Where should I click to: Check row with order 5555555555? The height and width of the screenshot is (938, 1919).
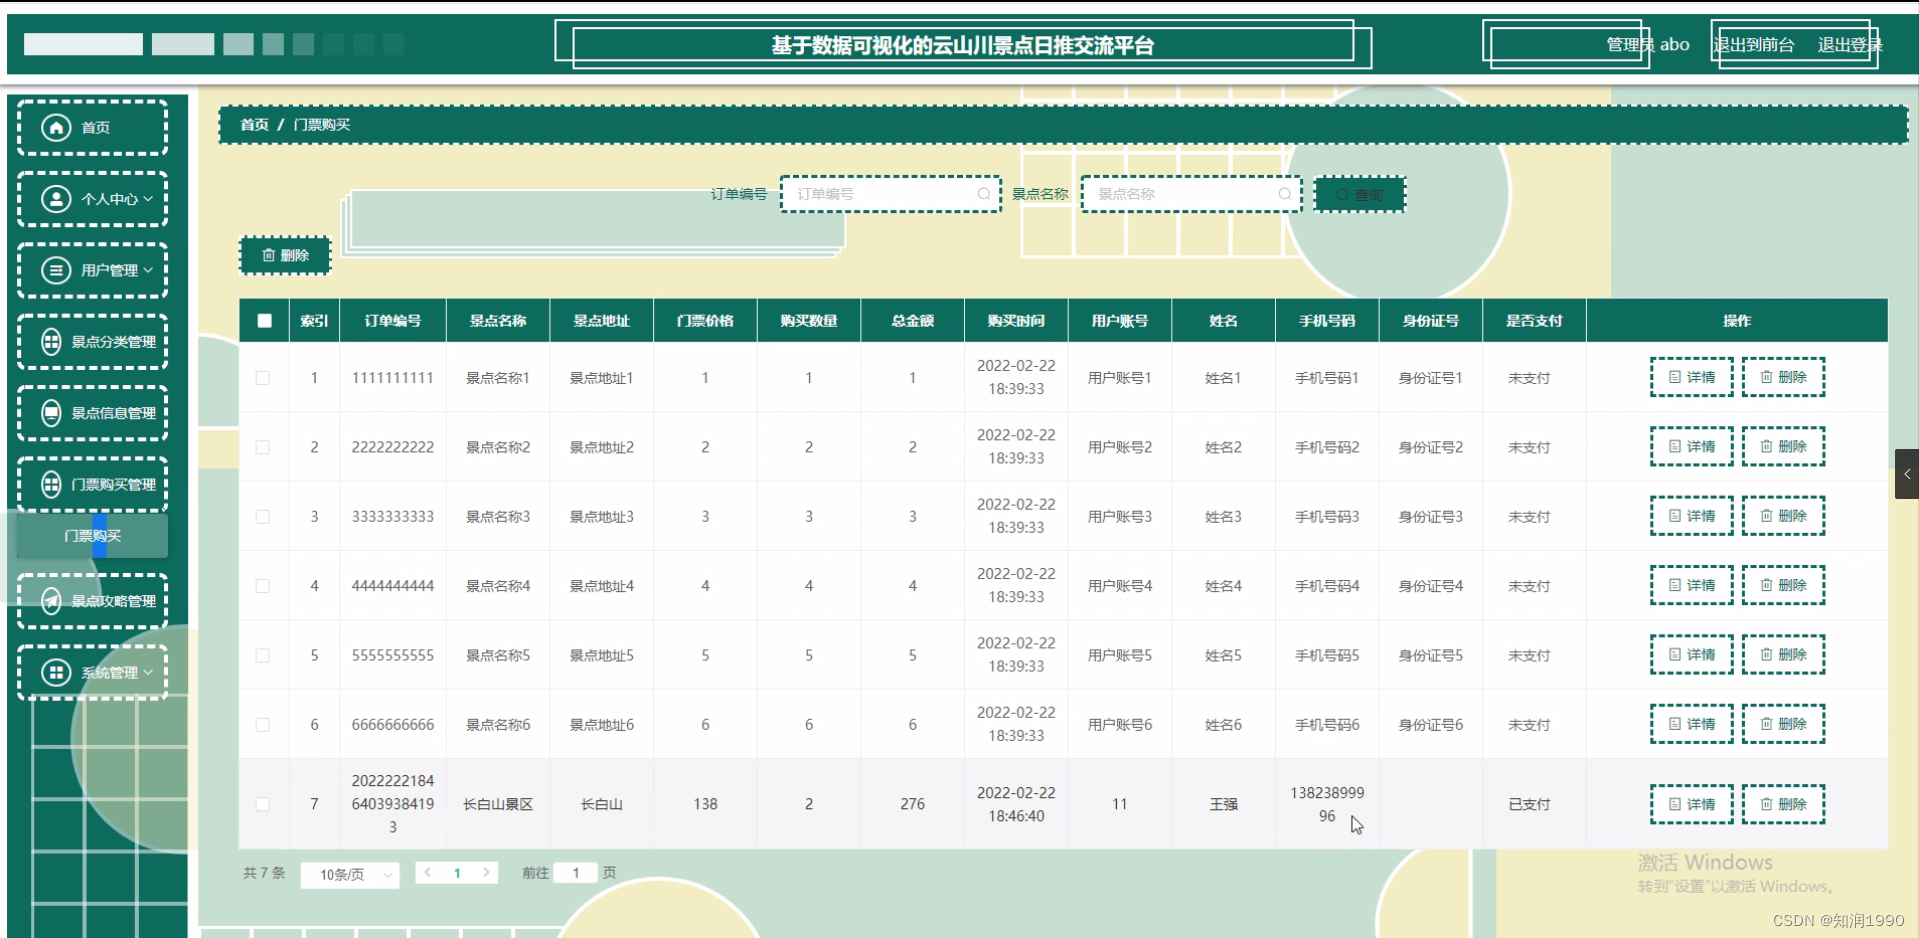click(263, 655)
